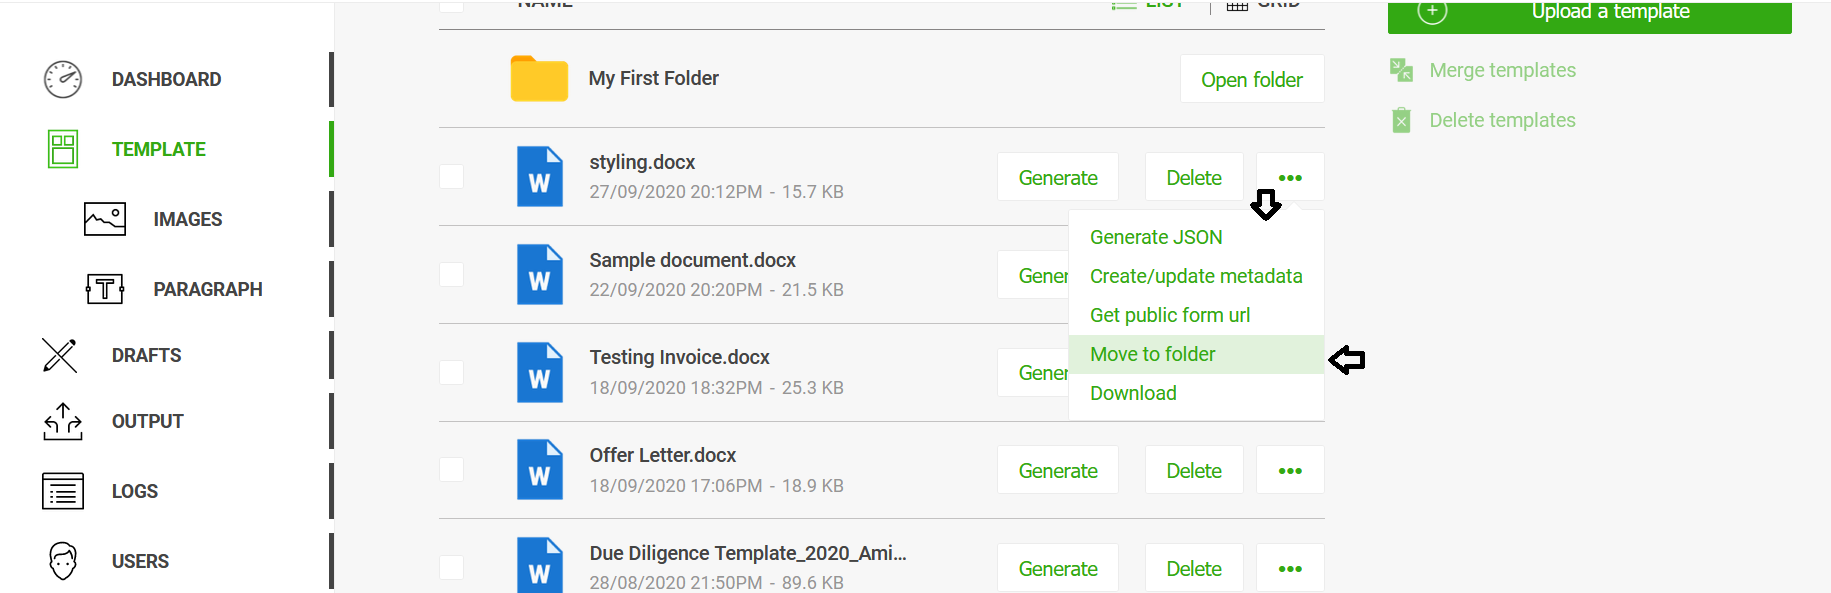1831x593 pixels.
Task: Collapse the three-dots menu for styling.docx
Action: pos(1290,177)
